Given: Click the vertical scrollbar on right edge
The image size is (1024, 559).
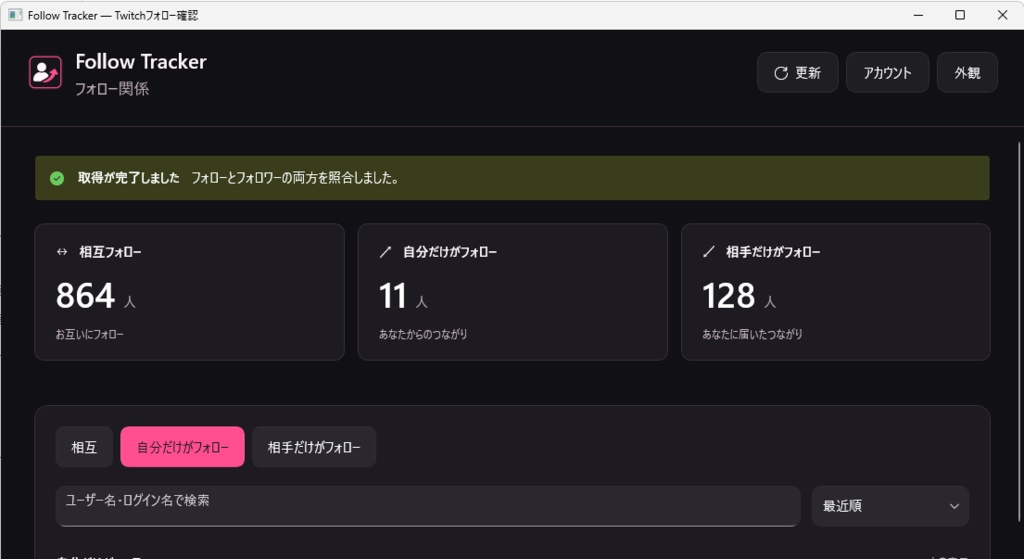Looking at the screenshot, I should click(1019, 332).
